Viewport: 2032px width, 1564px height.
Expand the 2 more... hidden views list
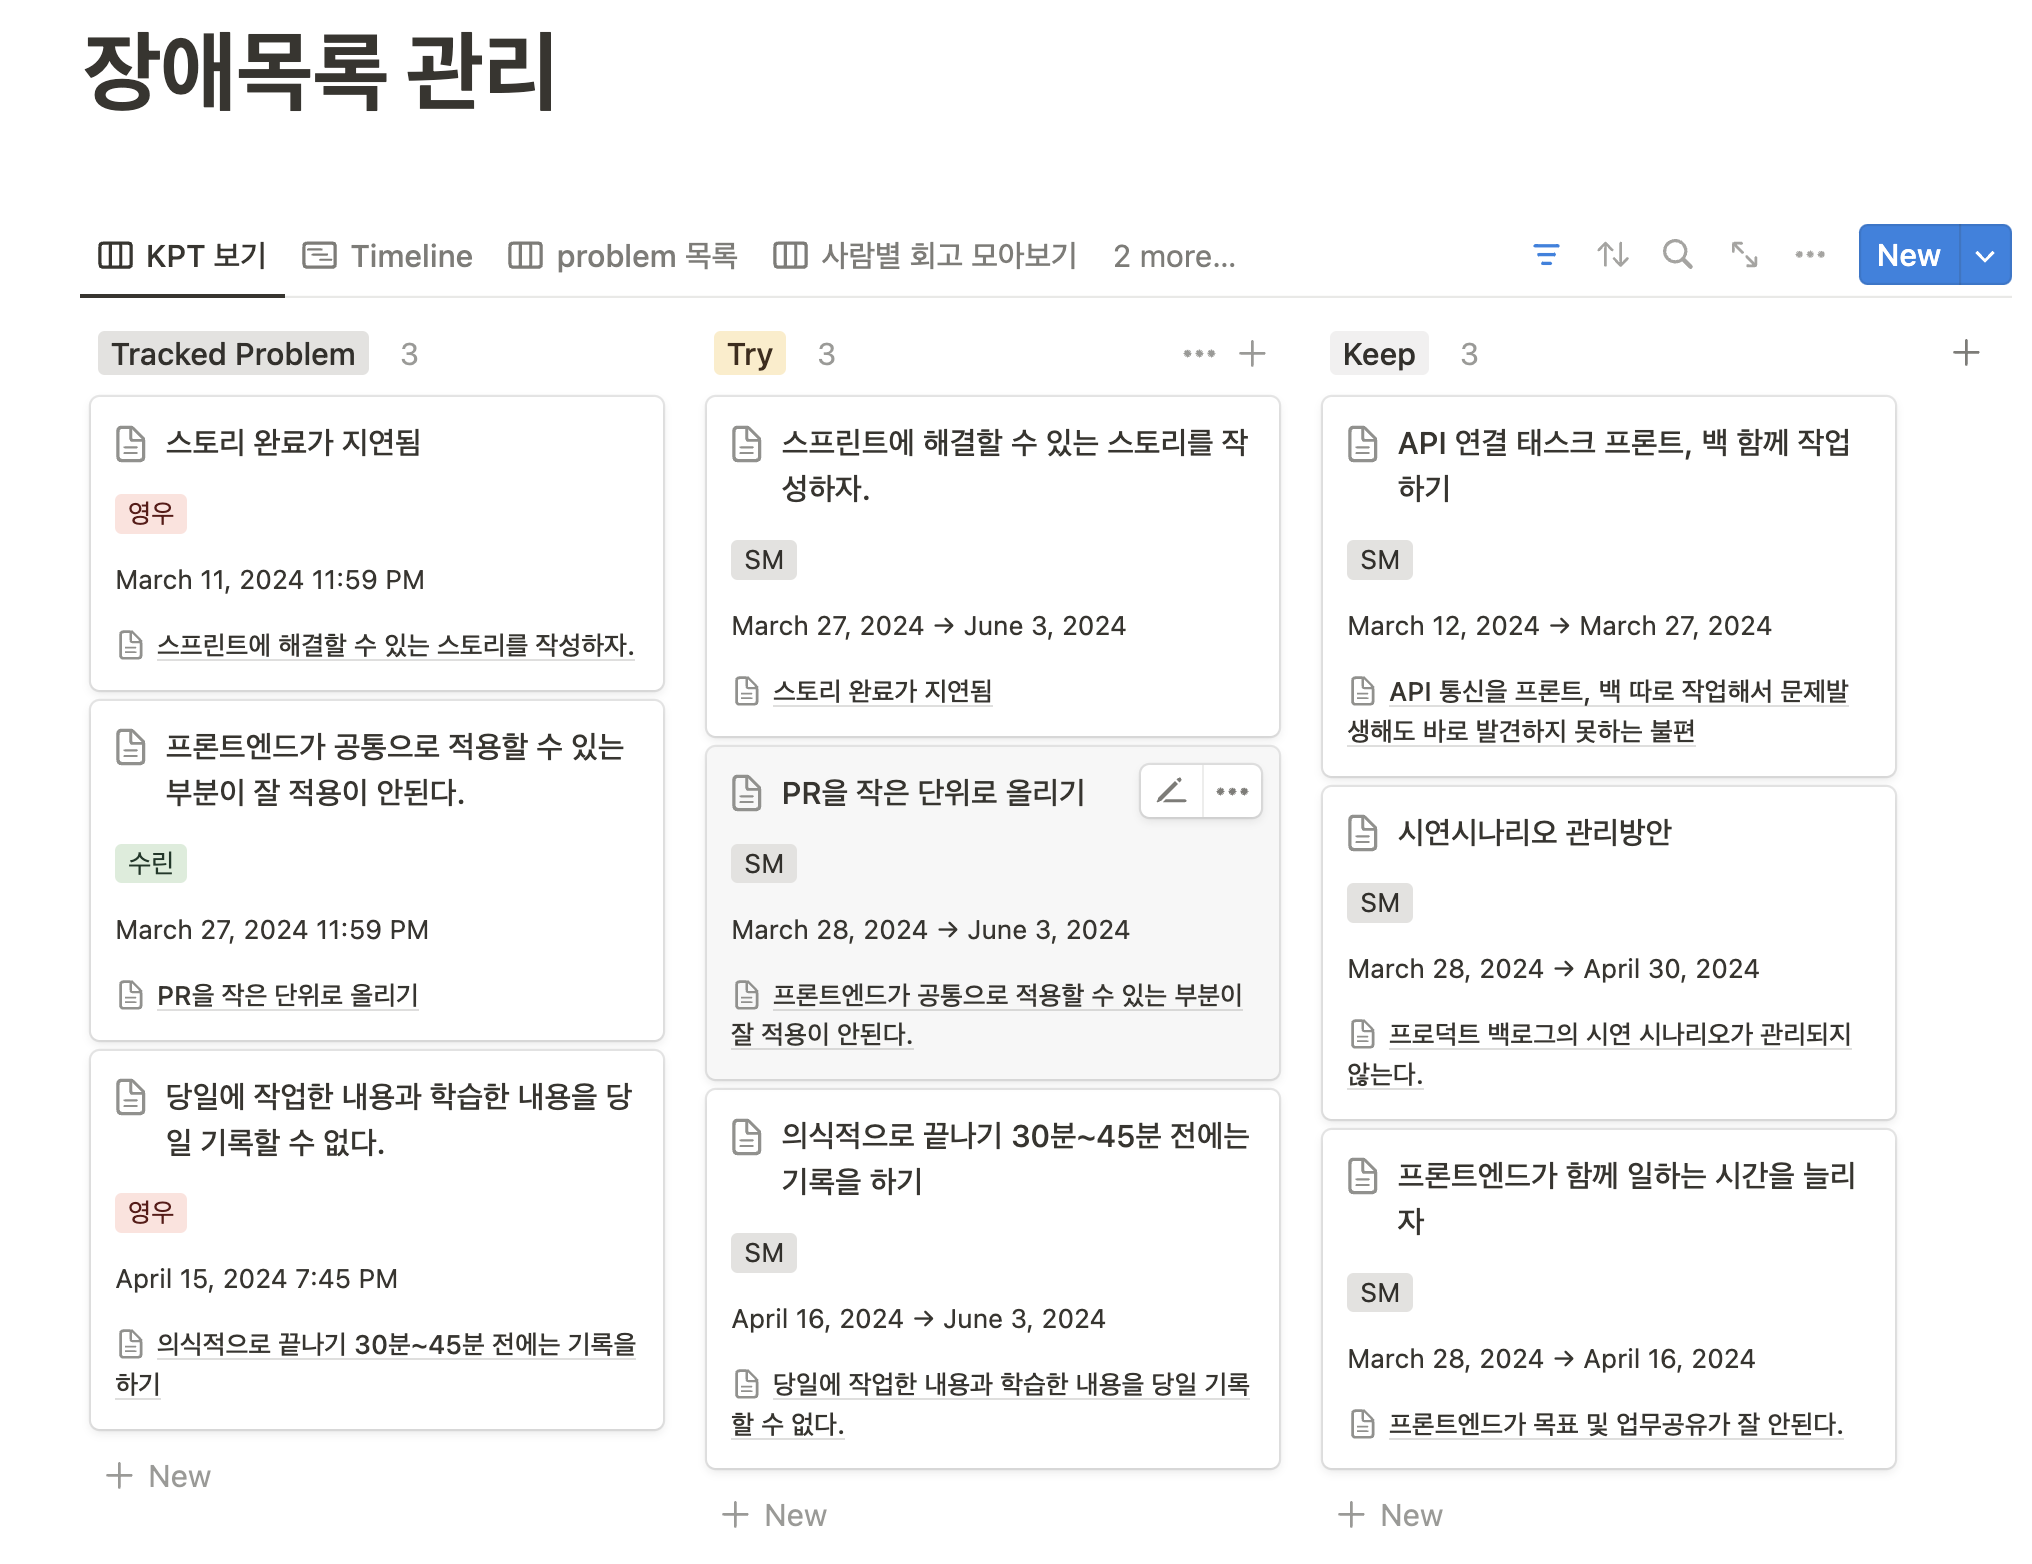1174,257
